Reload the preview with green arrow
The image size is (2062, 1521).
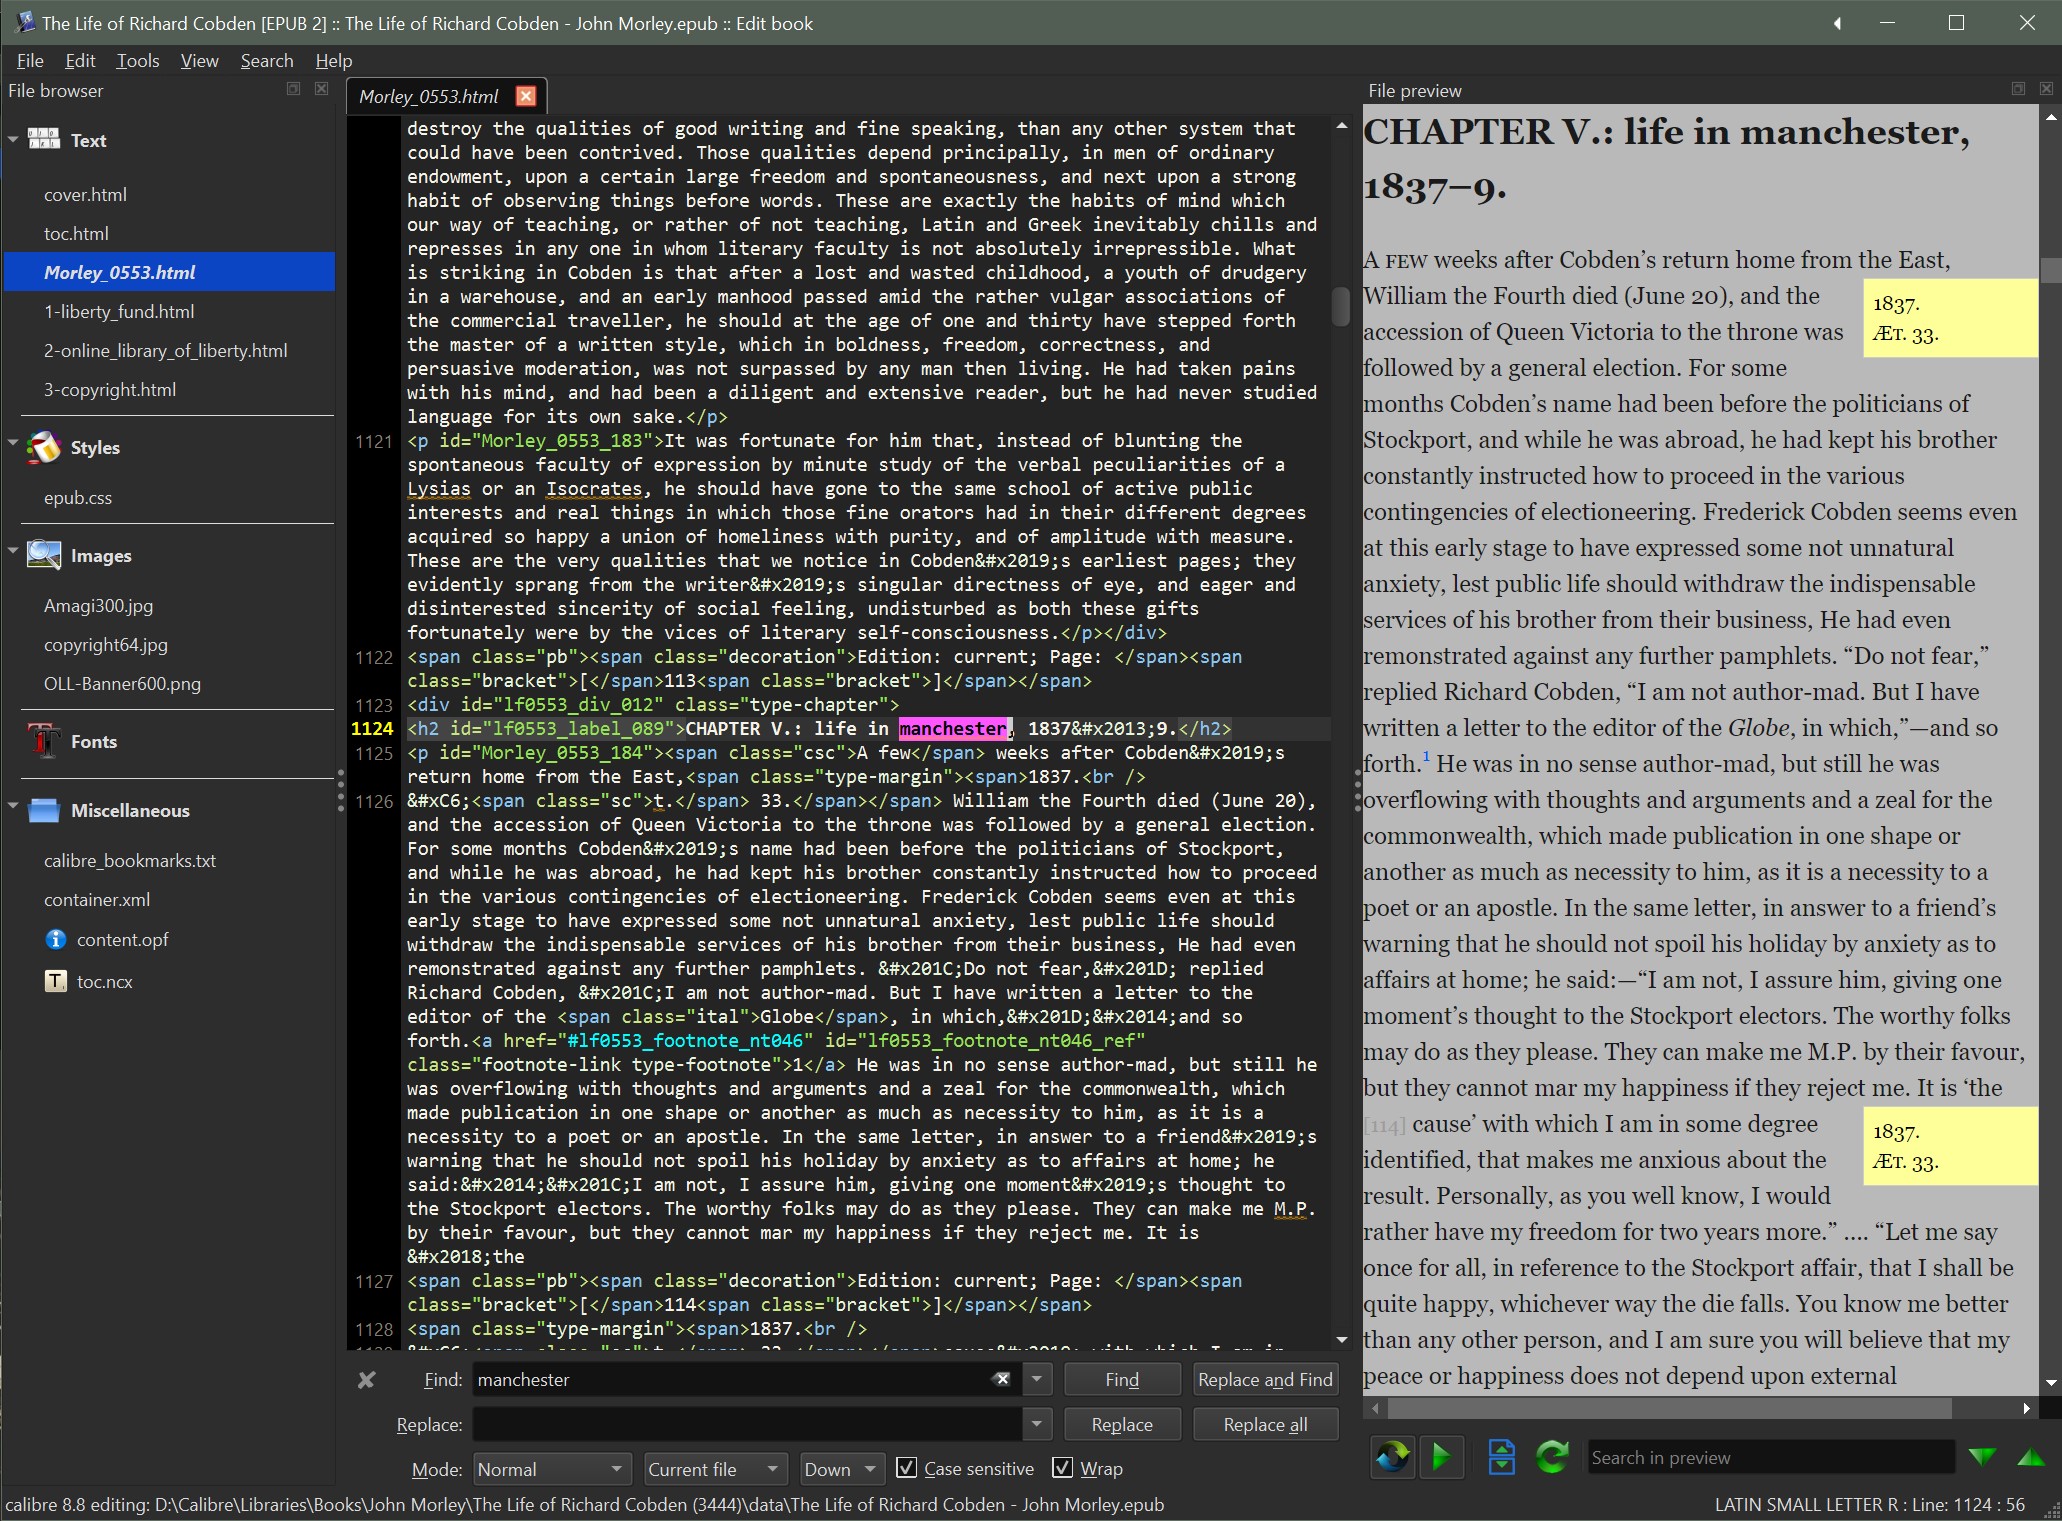[1552, 1457]
